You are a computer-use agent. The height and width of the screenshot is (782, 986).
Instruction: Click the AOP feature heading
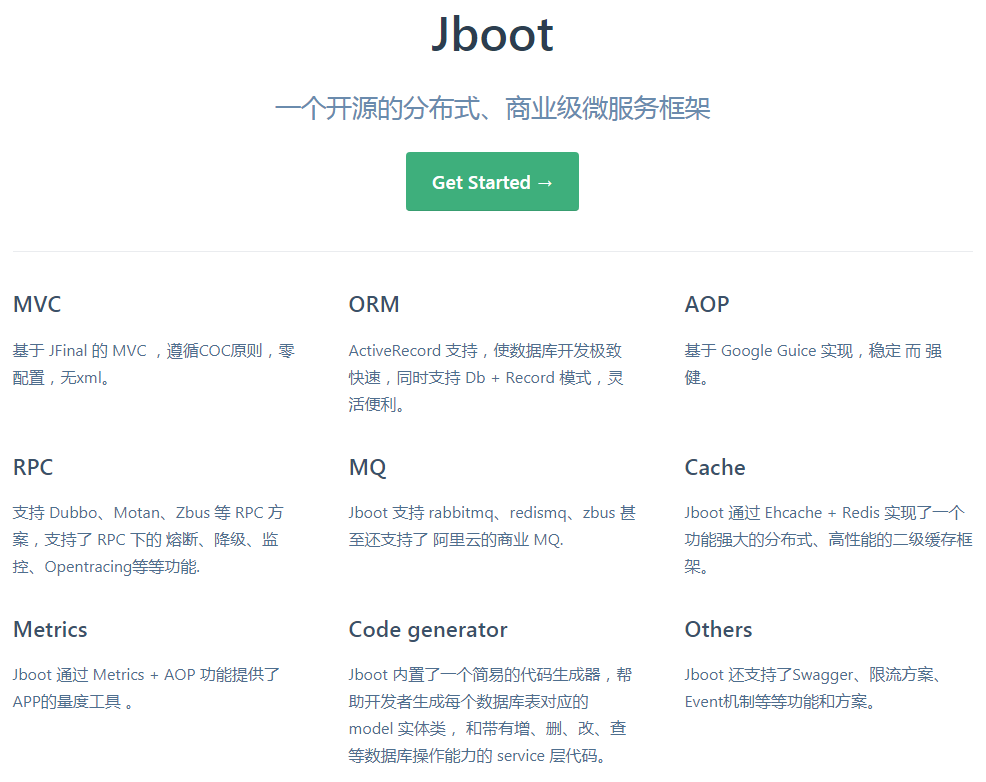click(707, 304)
